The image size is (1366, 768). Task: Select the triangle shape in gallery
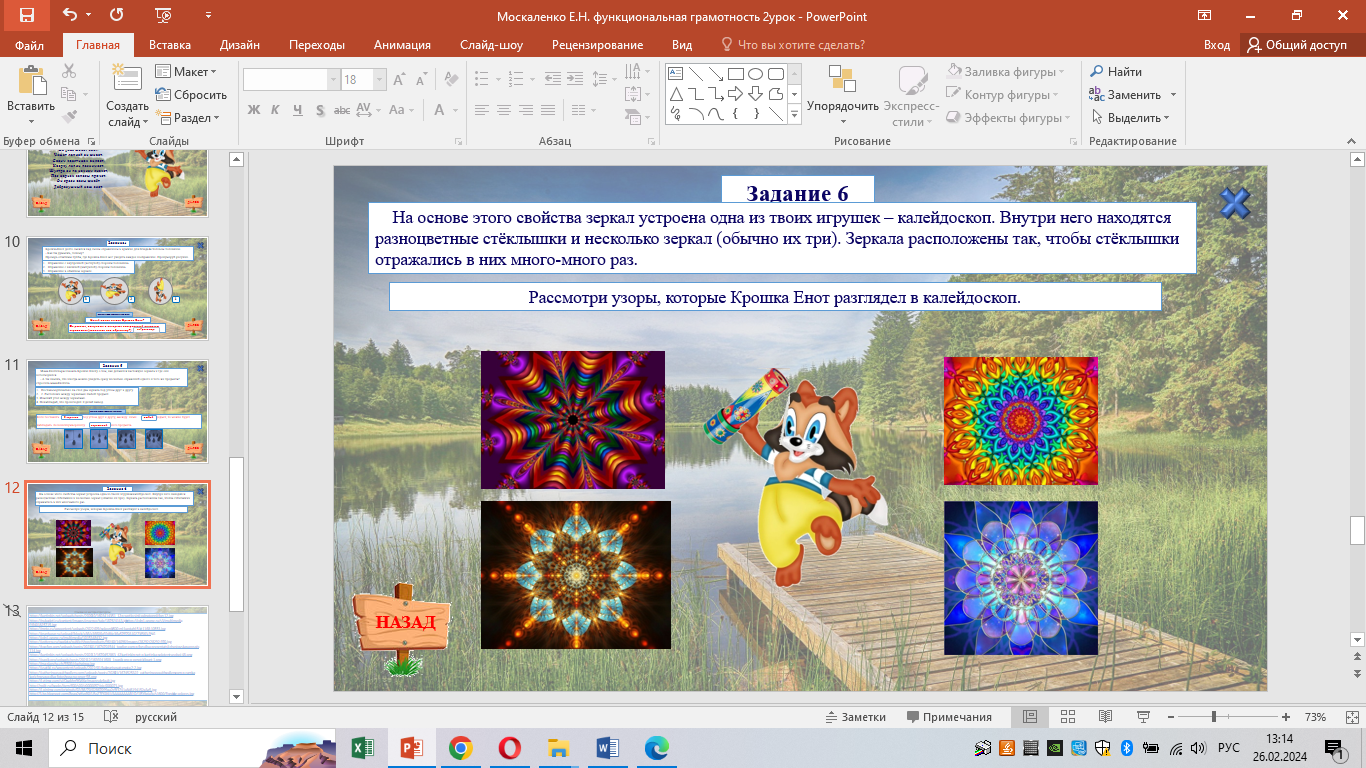click(675, 93)
